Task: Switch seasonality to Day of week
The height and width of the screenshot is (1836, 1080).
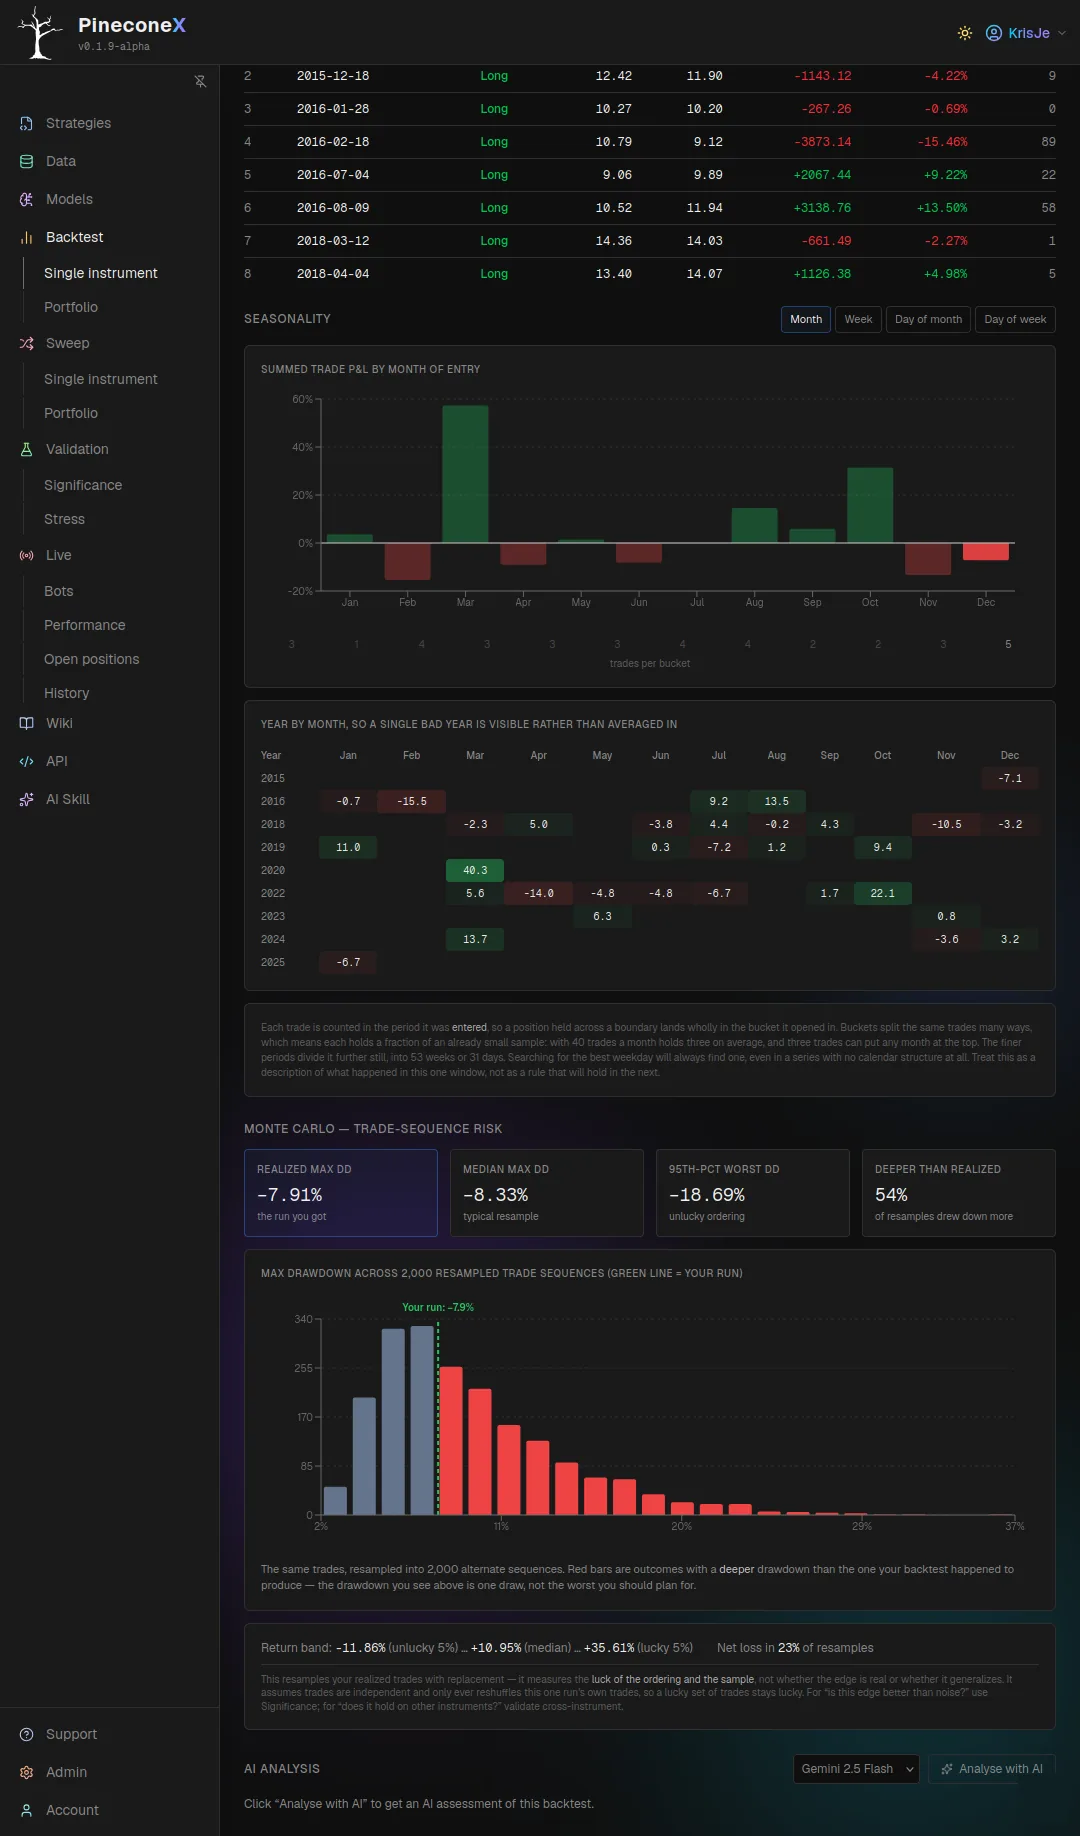Action: tap(1015, 319)
